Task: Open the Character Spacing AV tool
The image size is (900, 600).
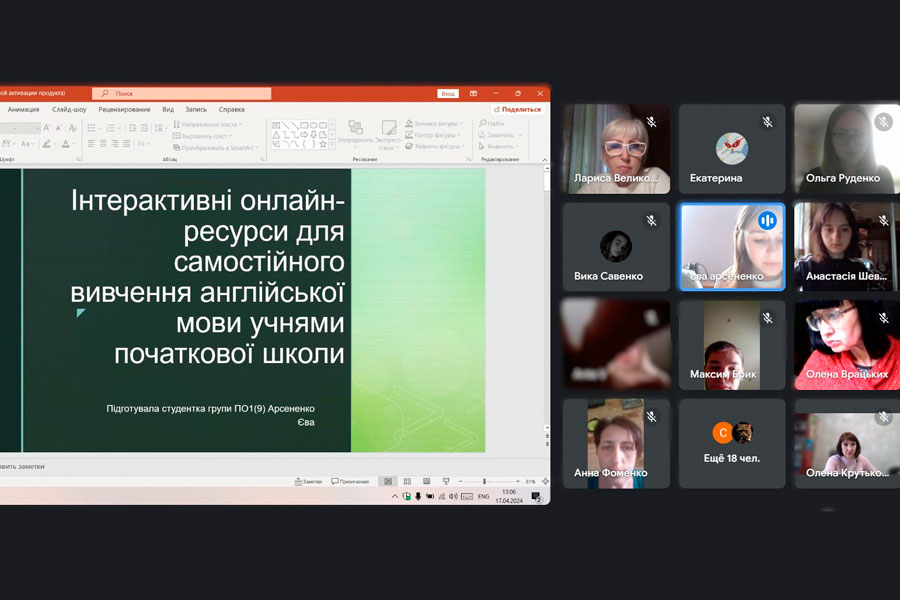Action: pyautogui.click(x=7, y=144)
